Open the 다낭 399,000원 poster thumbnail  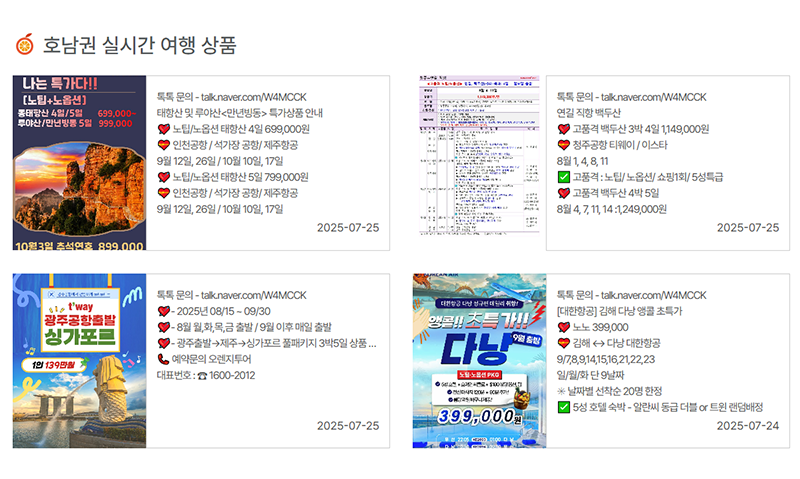pos(479,361)
